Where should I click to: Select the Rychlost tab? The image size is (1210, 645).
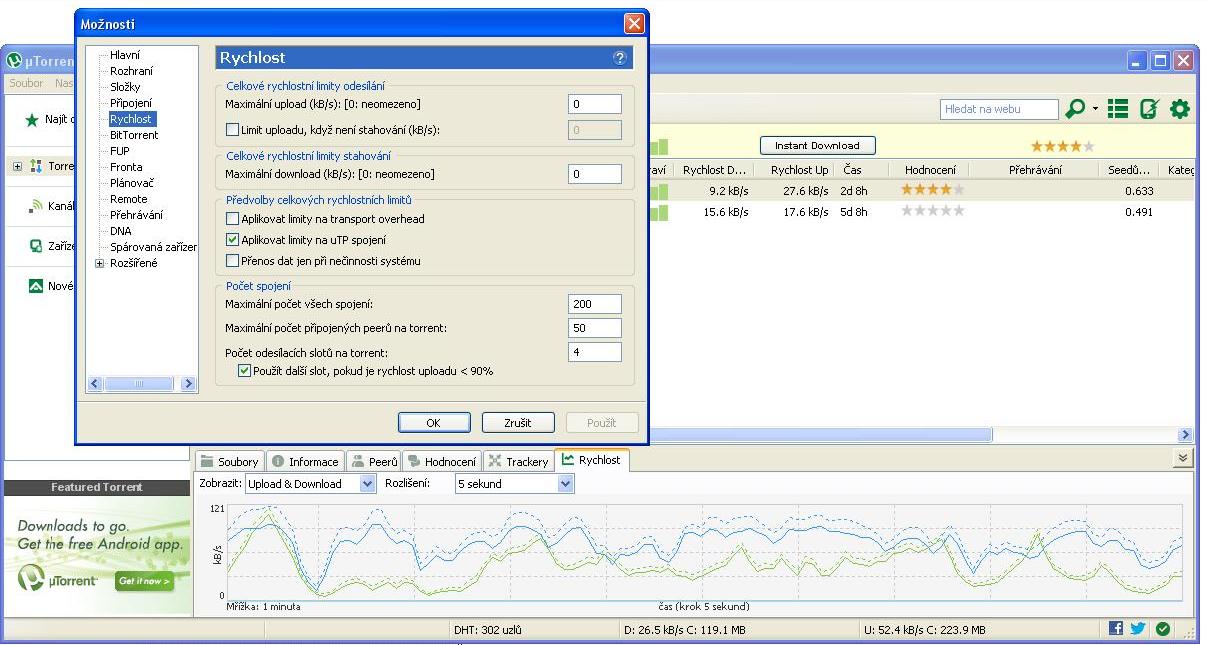(x=591, y=460)
